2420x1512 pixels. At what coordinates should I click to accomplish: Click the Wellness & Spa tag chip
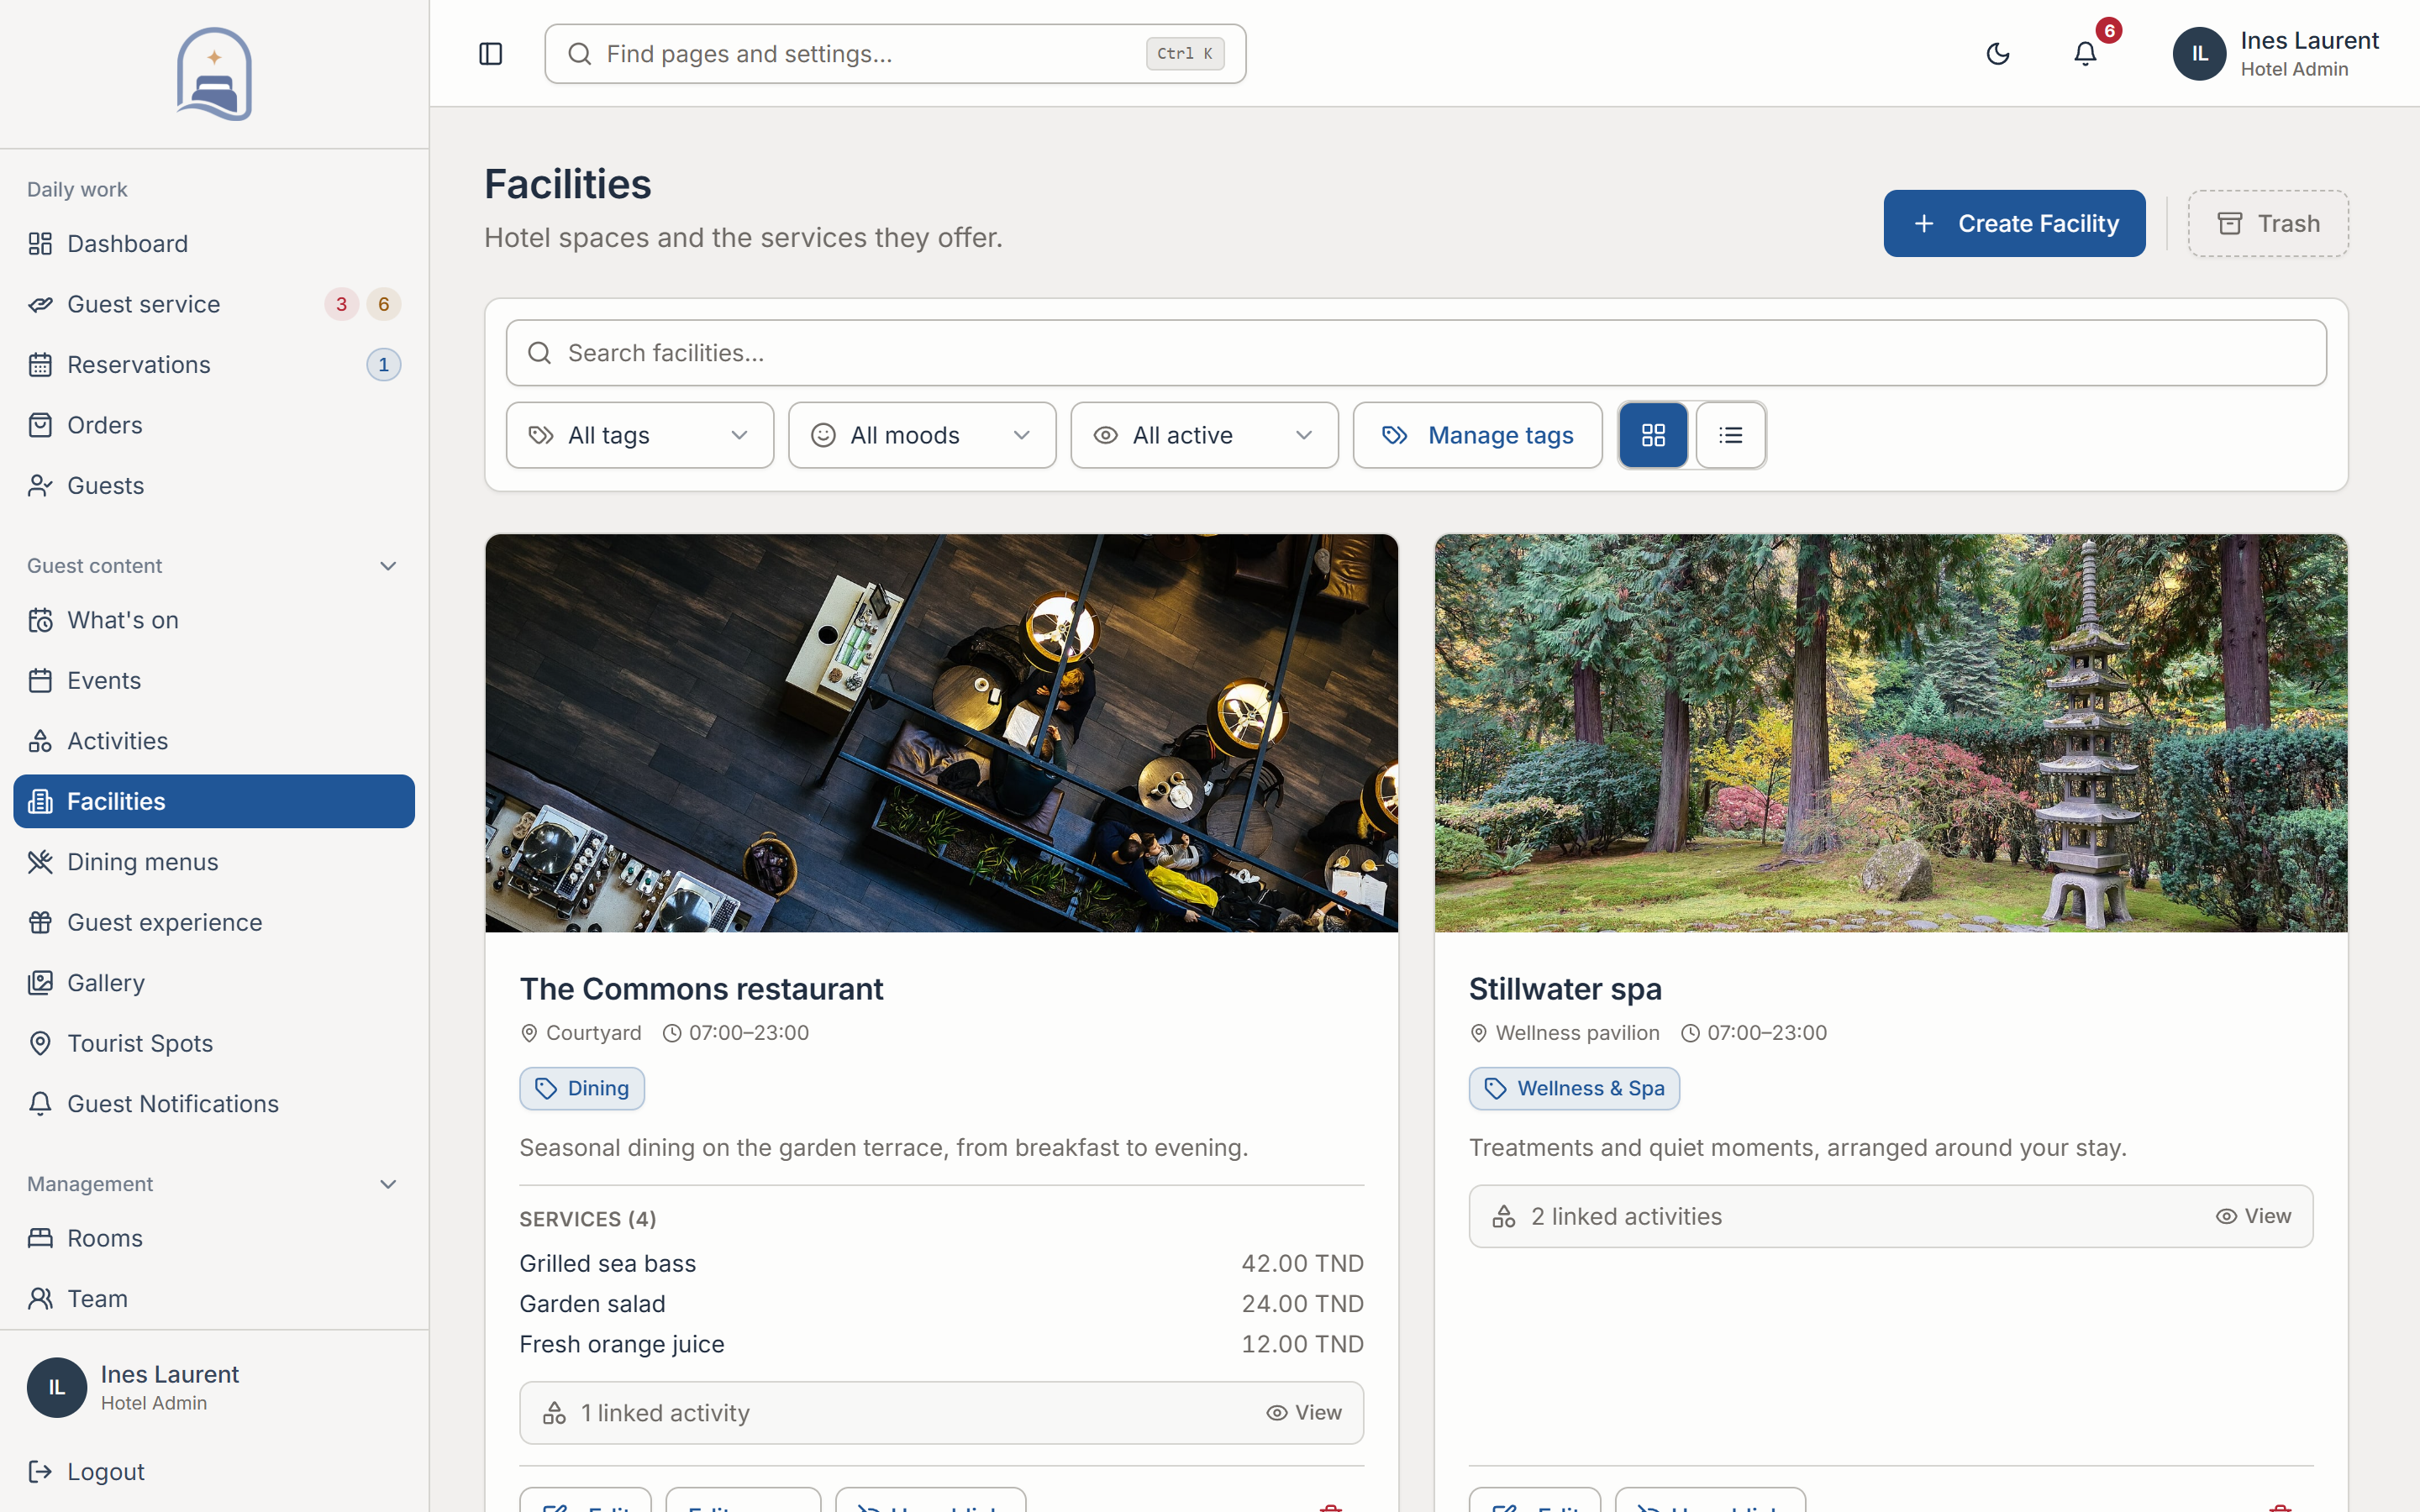1574,1088
